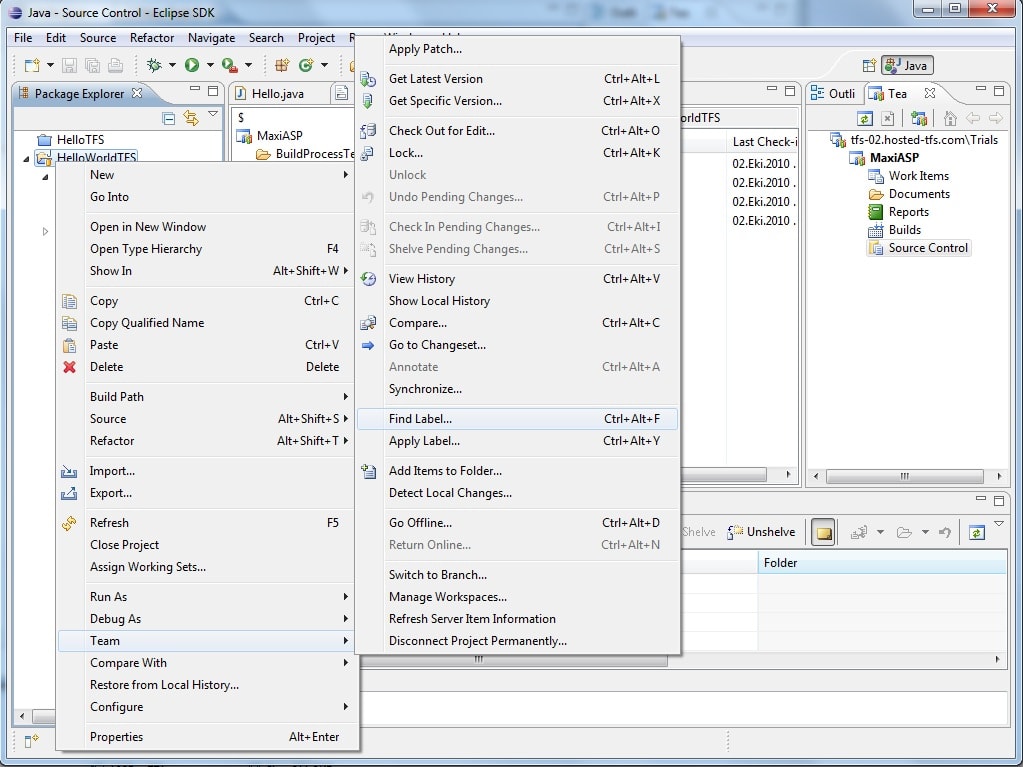Viewport: 1023px width, 767px height.
Task: Select the Hello.java editor tab
Action: pyautogui.click(x=278, y=94)
